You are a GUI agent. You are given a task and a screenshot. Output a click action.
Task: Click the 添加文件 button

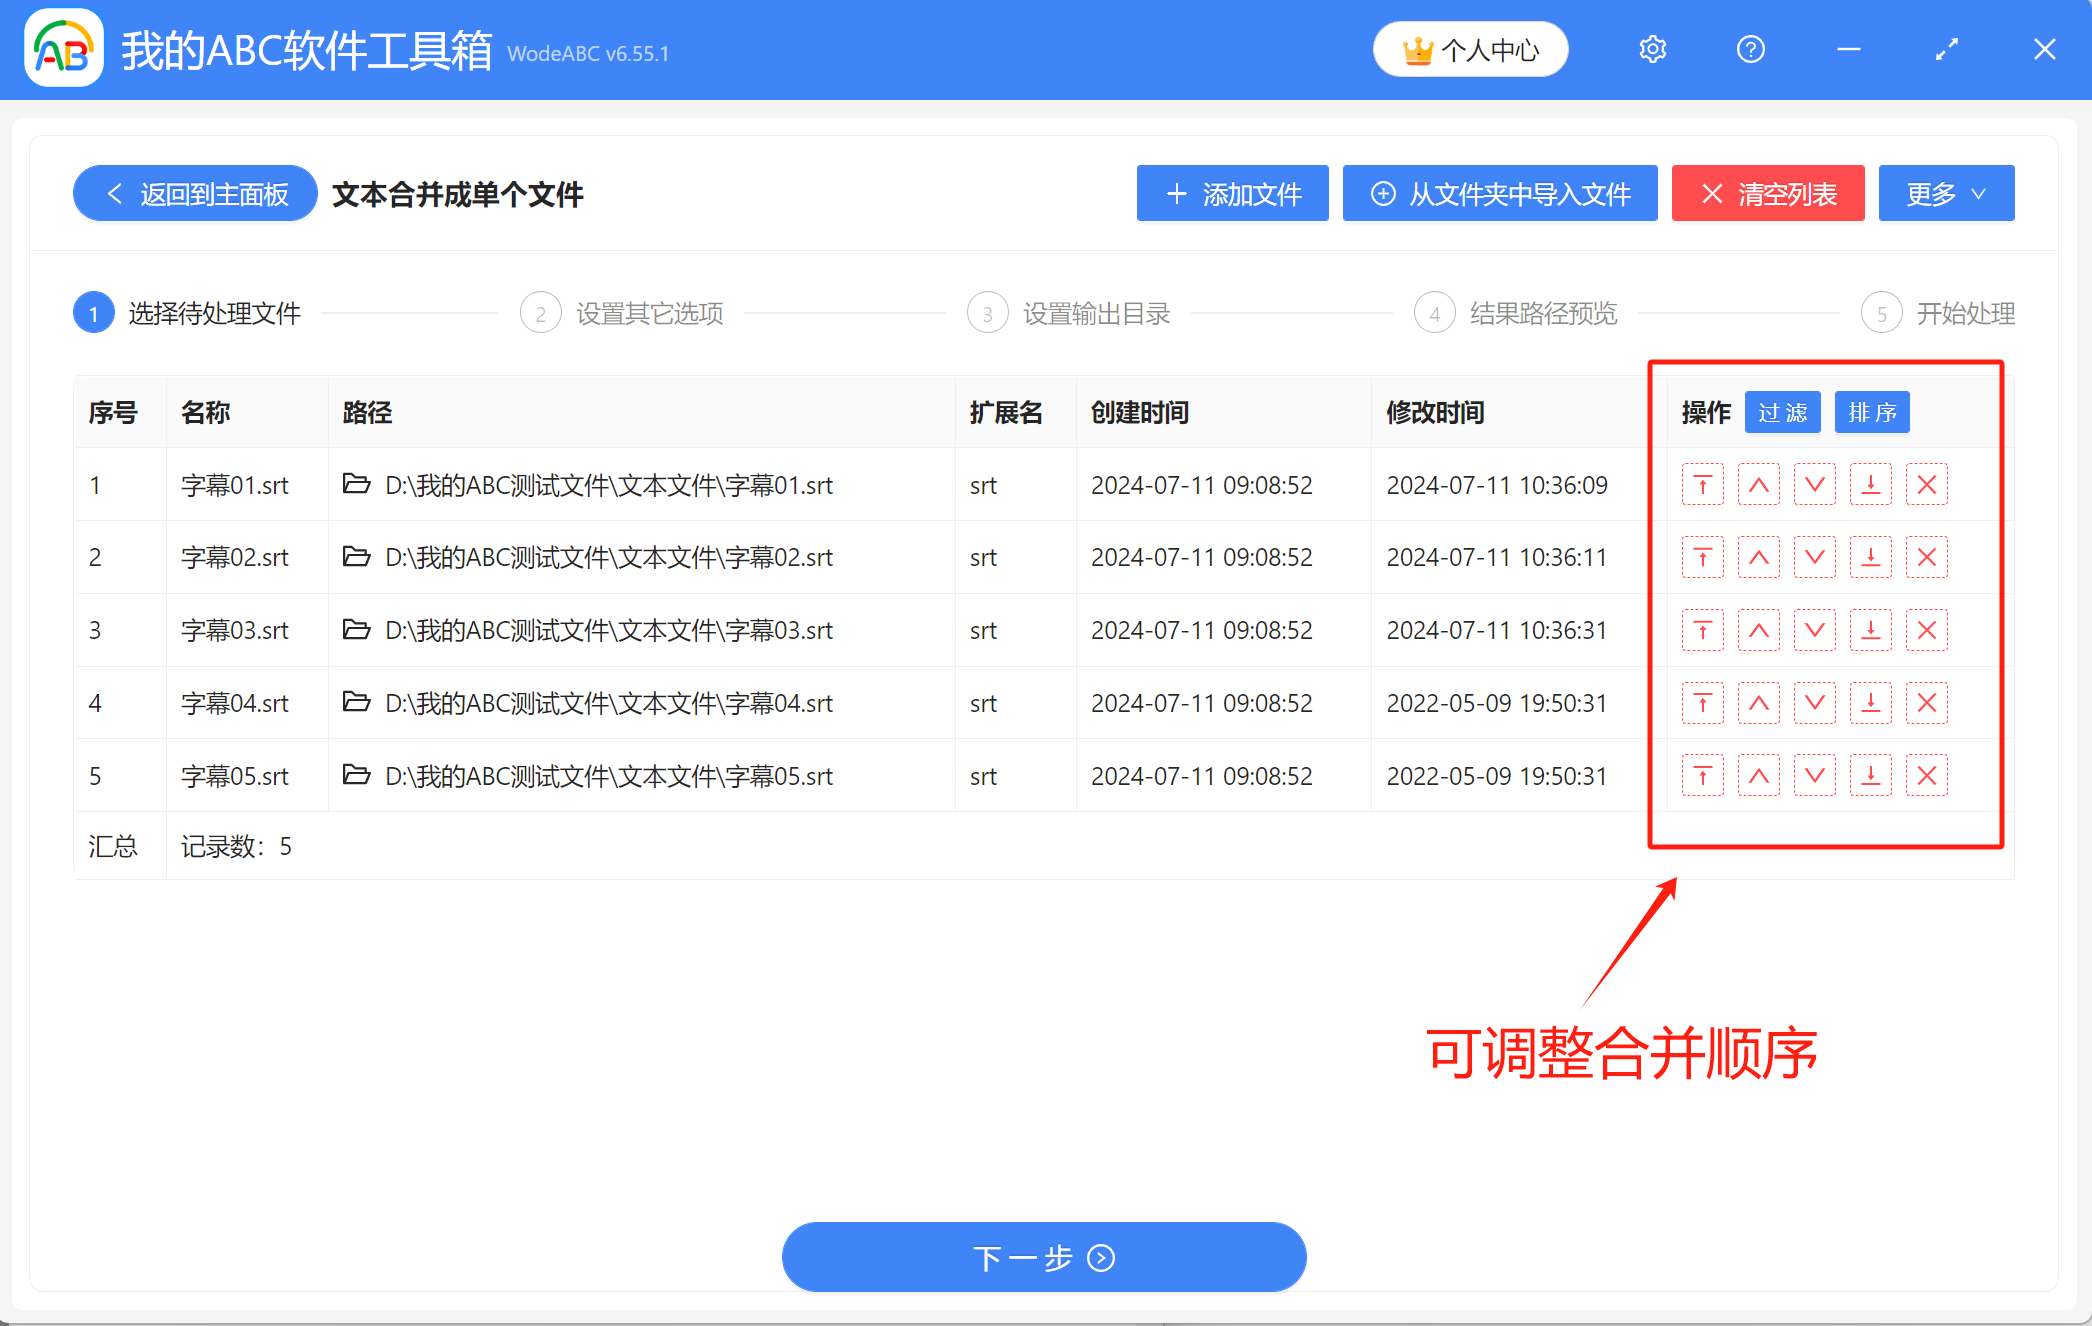pos(1232,193)
